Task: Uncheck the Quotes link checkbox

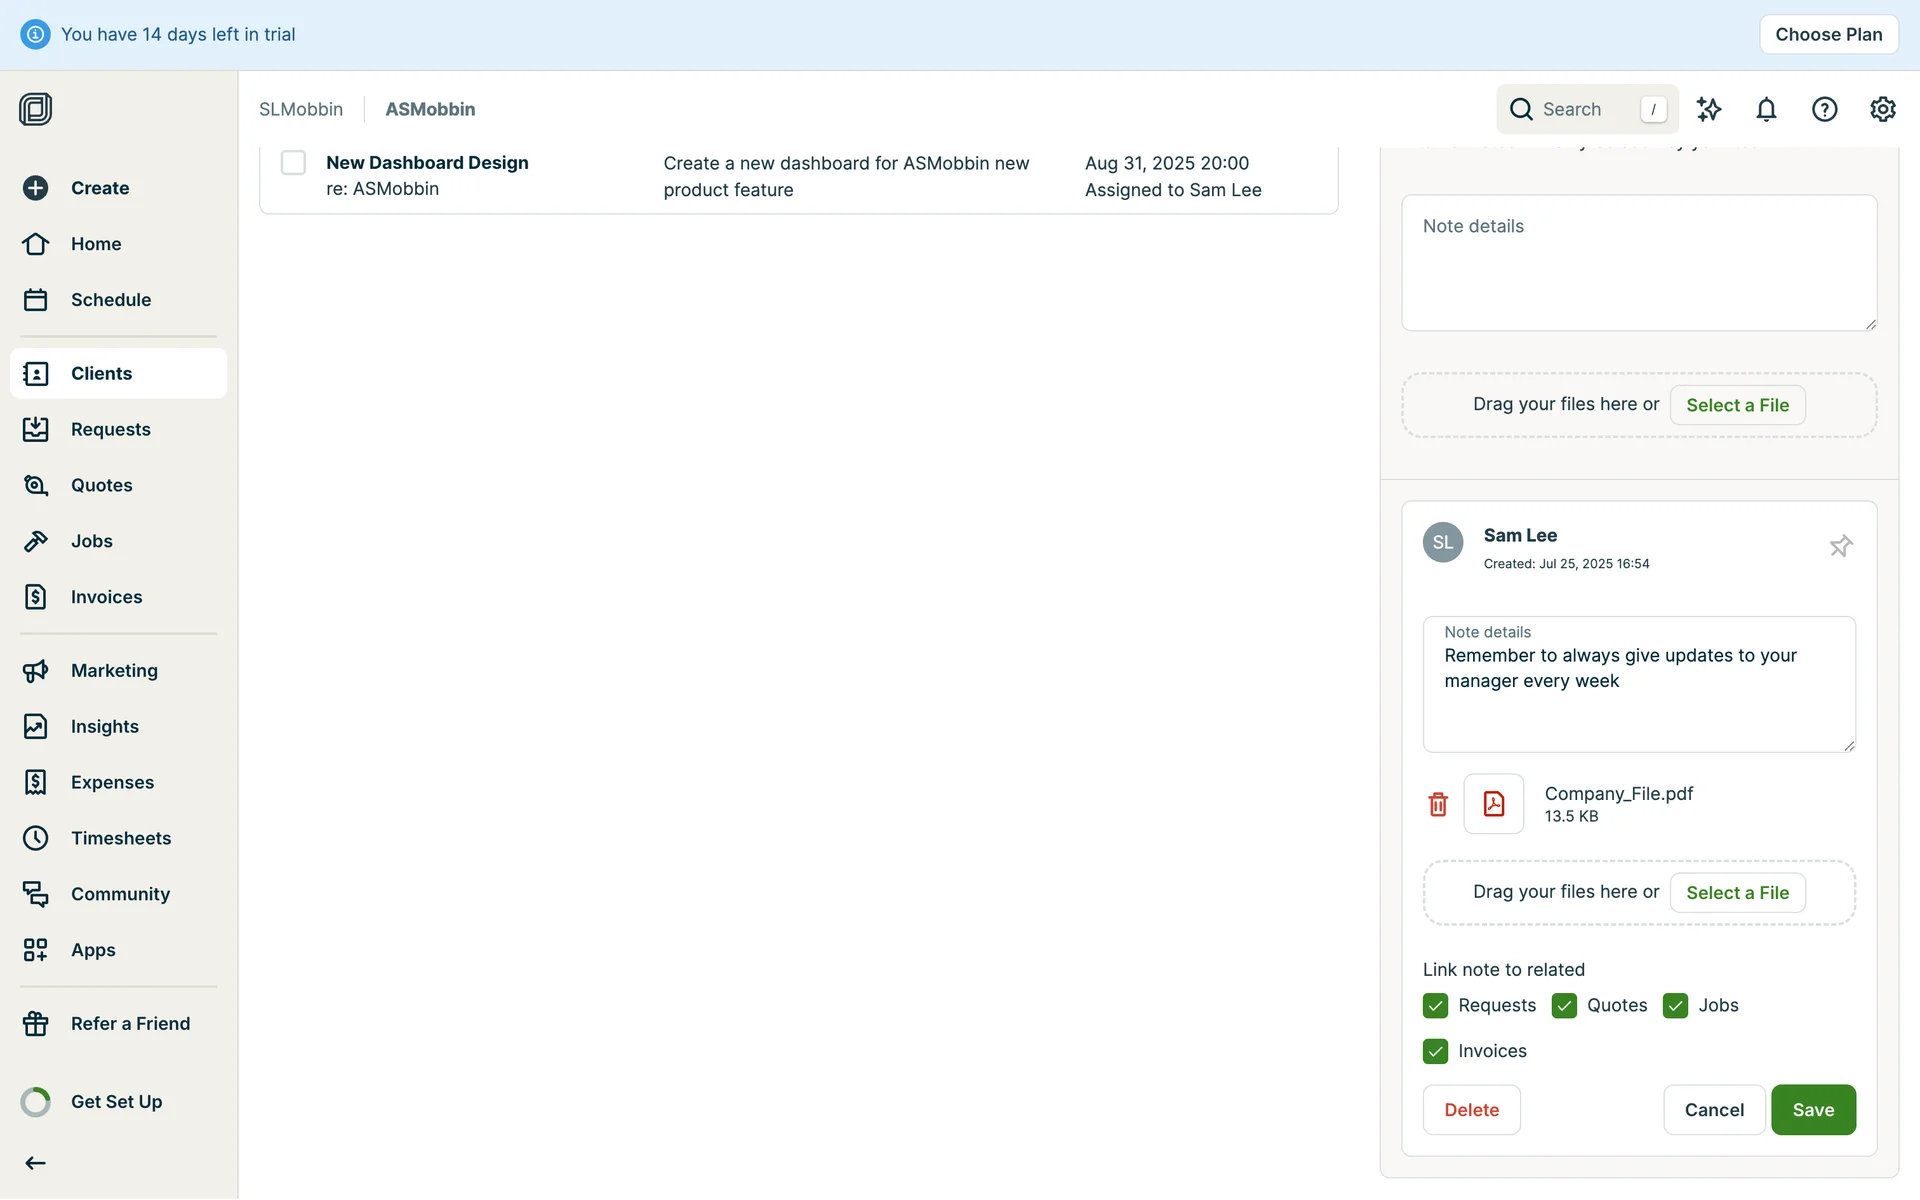Action: 1564,1006
